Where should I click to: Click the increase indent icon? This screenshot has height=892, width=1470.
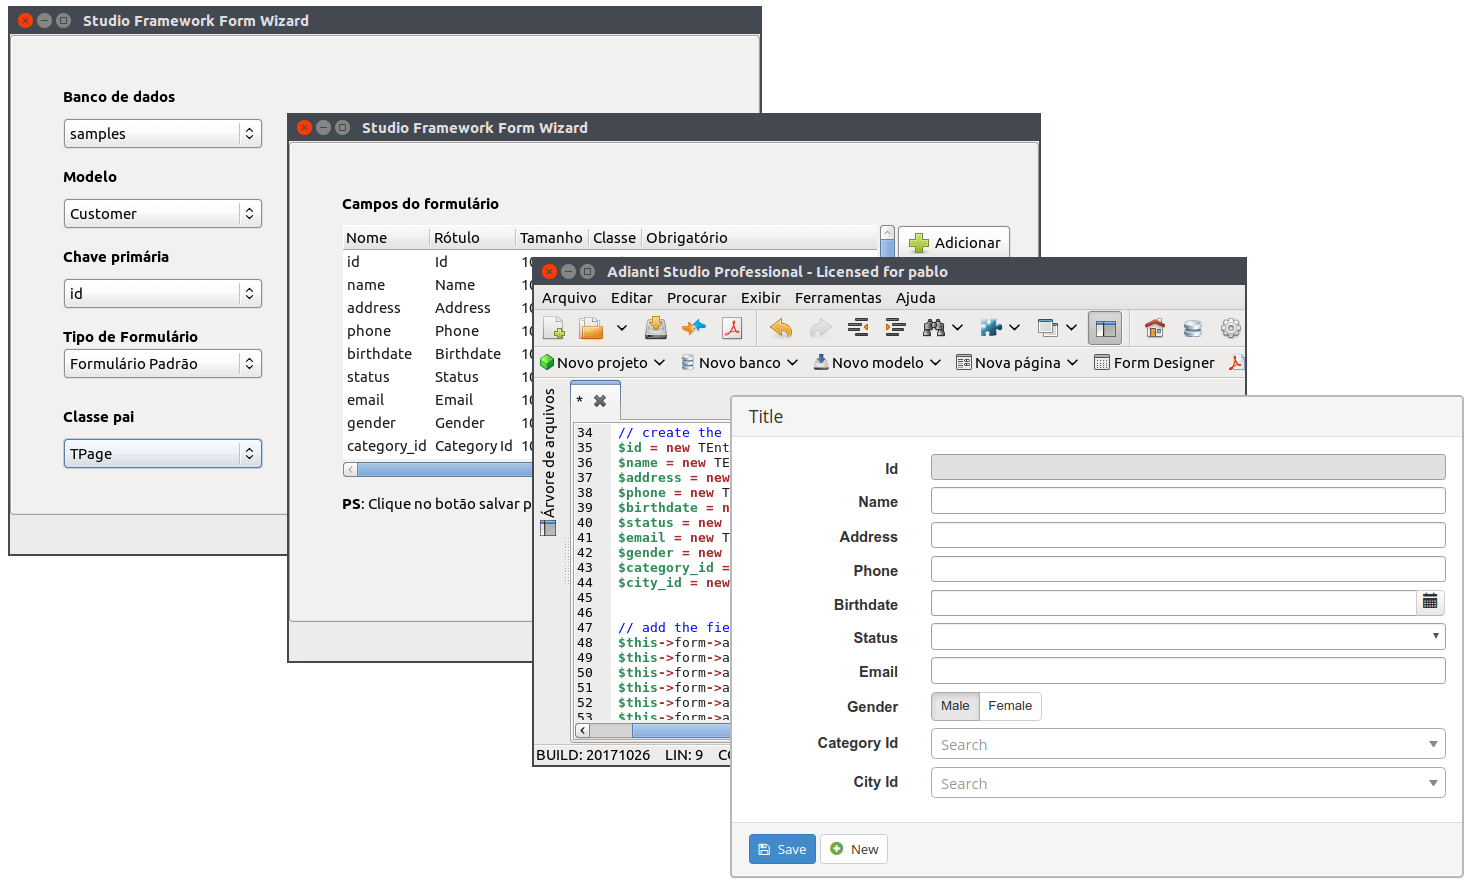coord(895,328)
